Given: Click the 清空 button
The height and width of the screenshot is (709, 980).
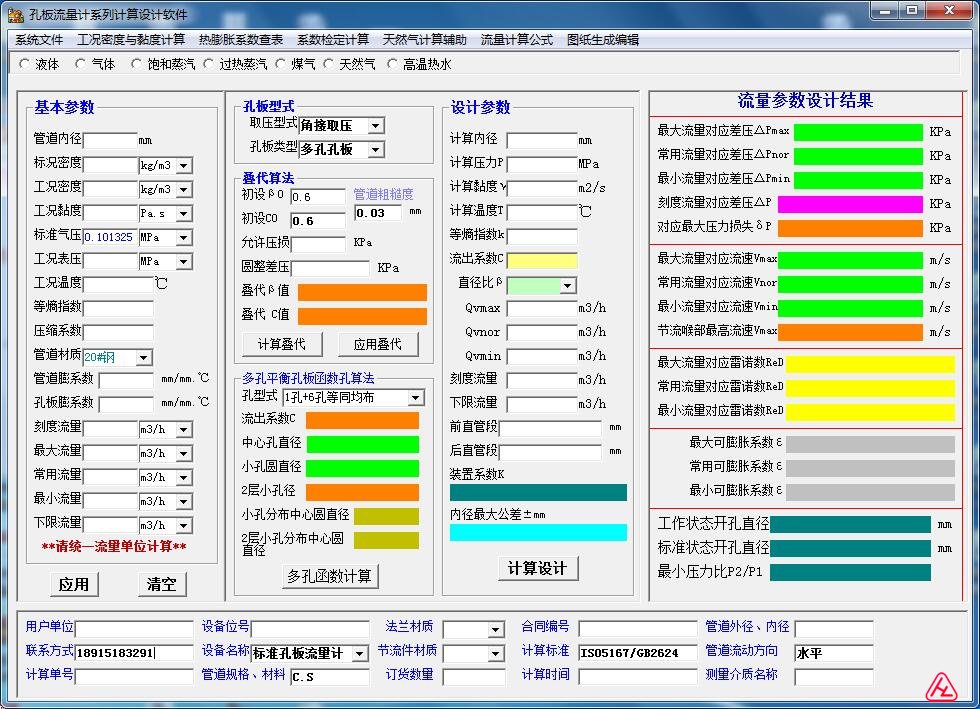Looking at the screenshot, I should 162,585.
